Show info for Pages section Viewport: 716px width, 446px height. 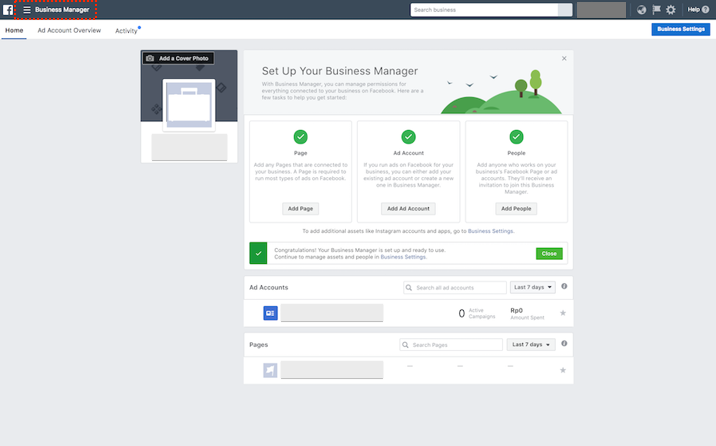coord(564,343)
